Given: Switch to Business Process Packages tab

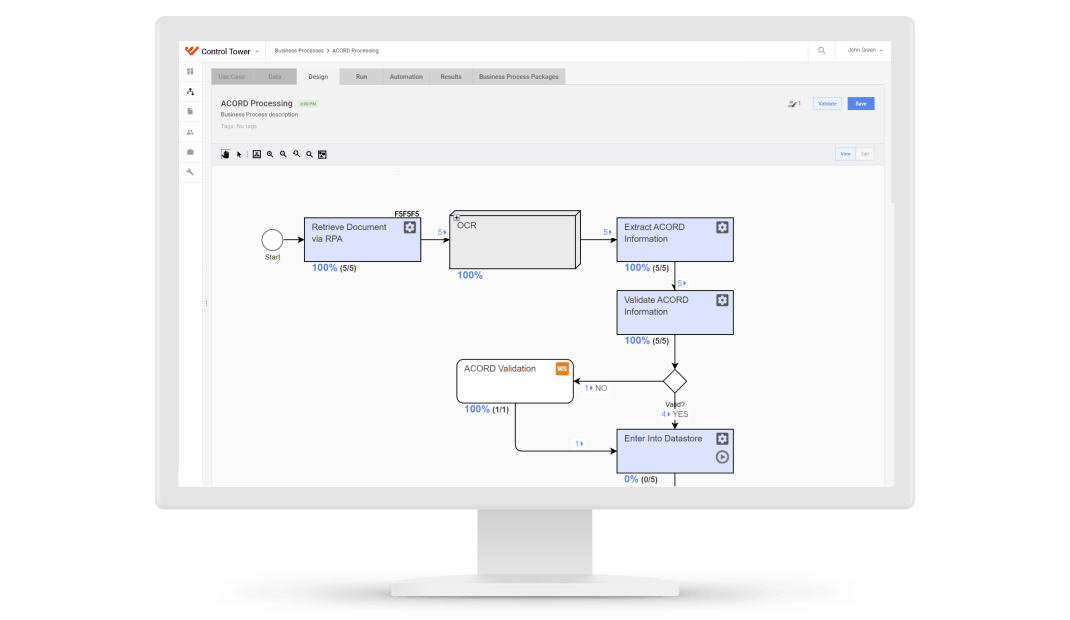Looking at the screenshot, I should [519, 76].
